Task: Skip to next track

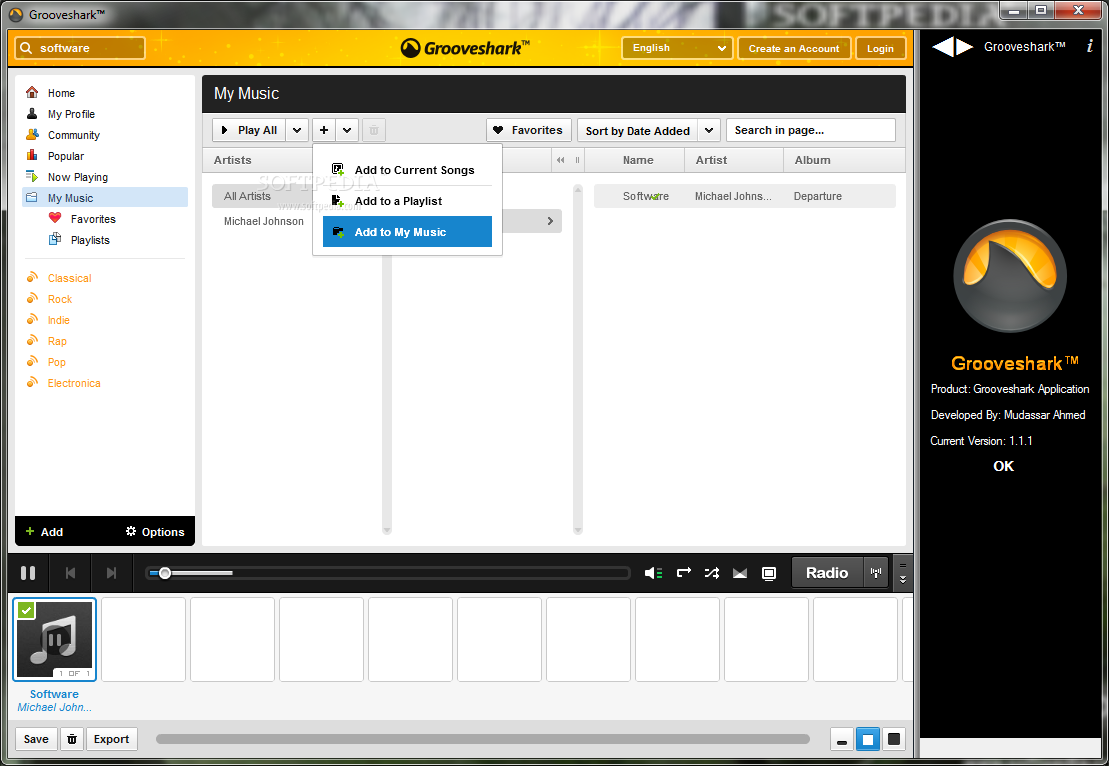Action: [111, 573]
